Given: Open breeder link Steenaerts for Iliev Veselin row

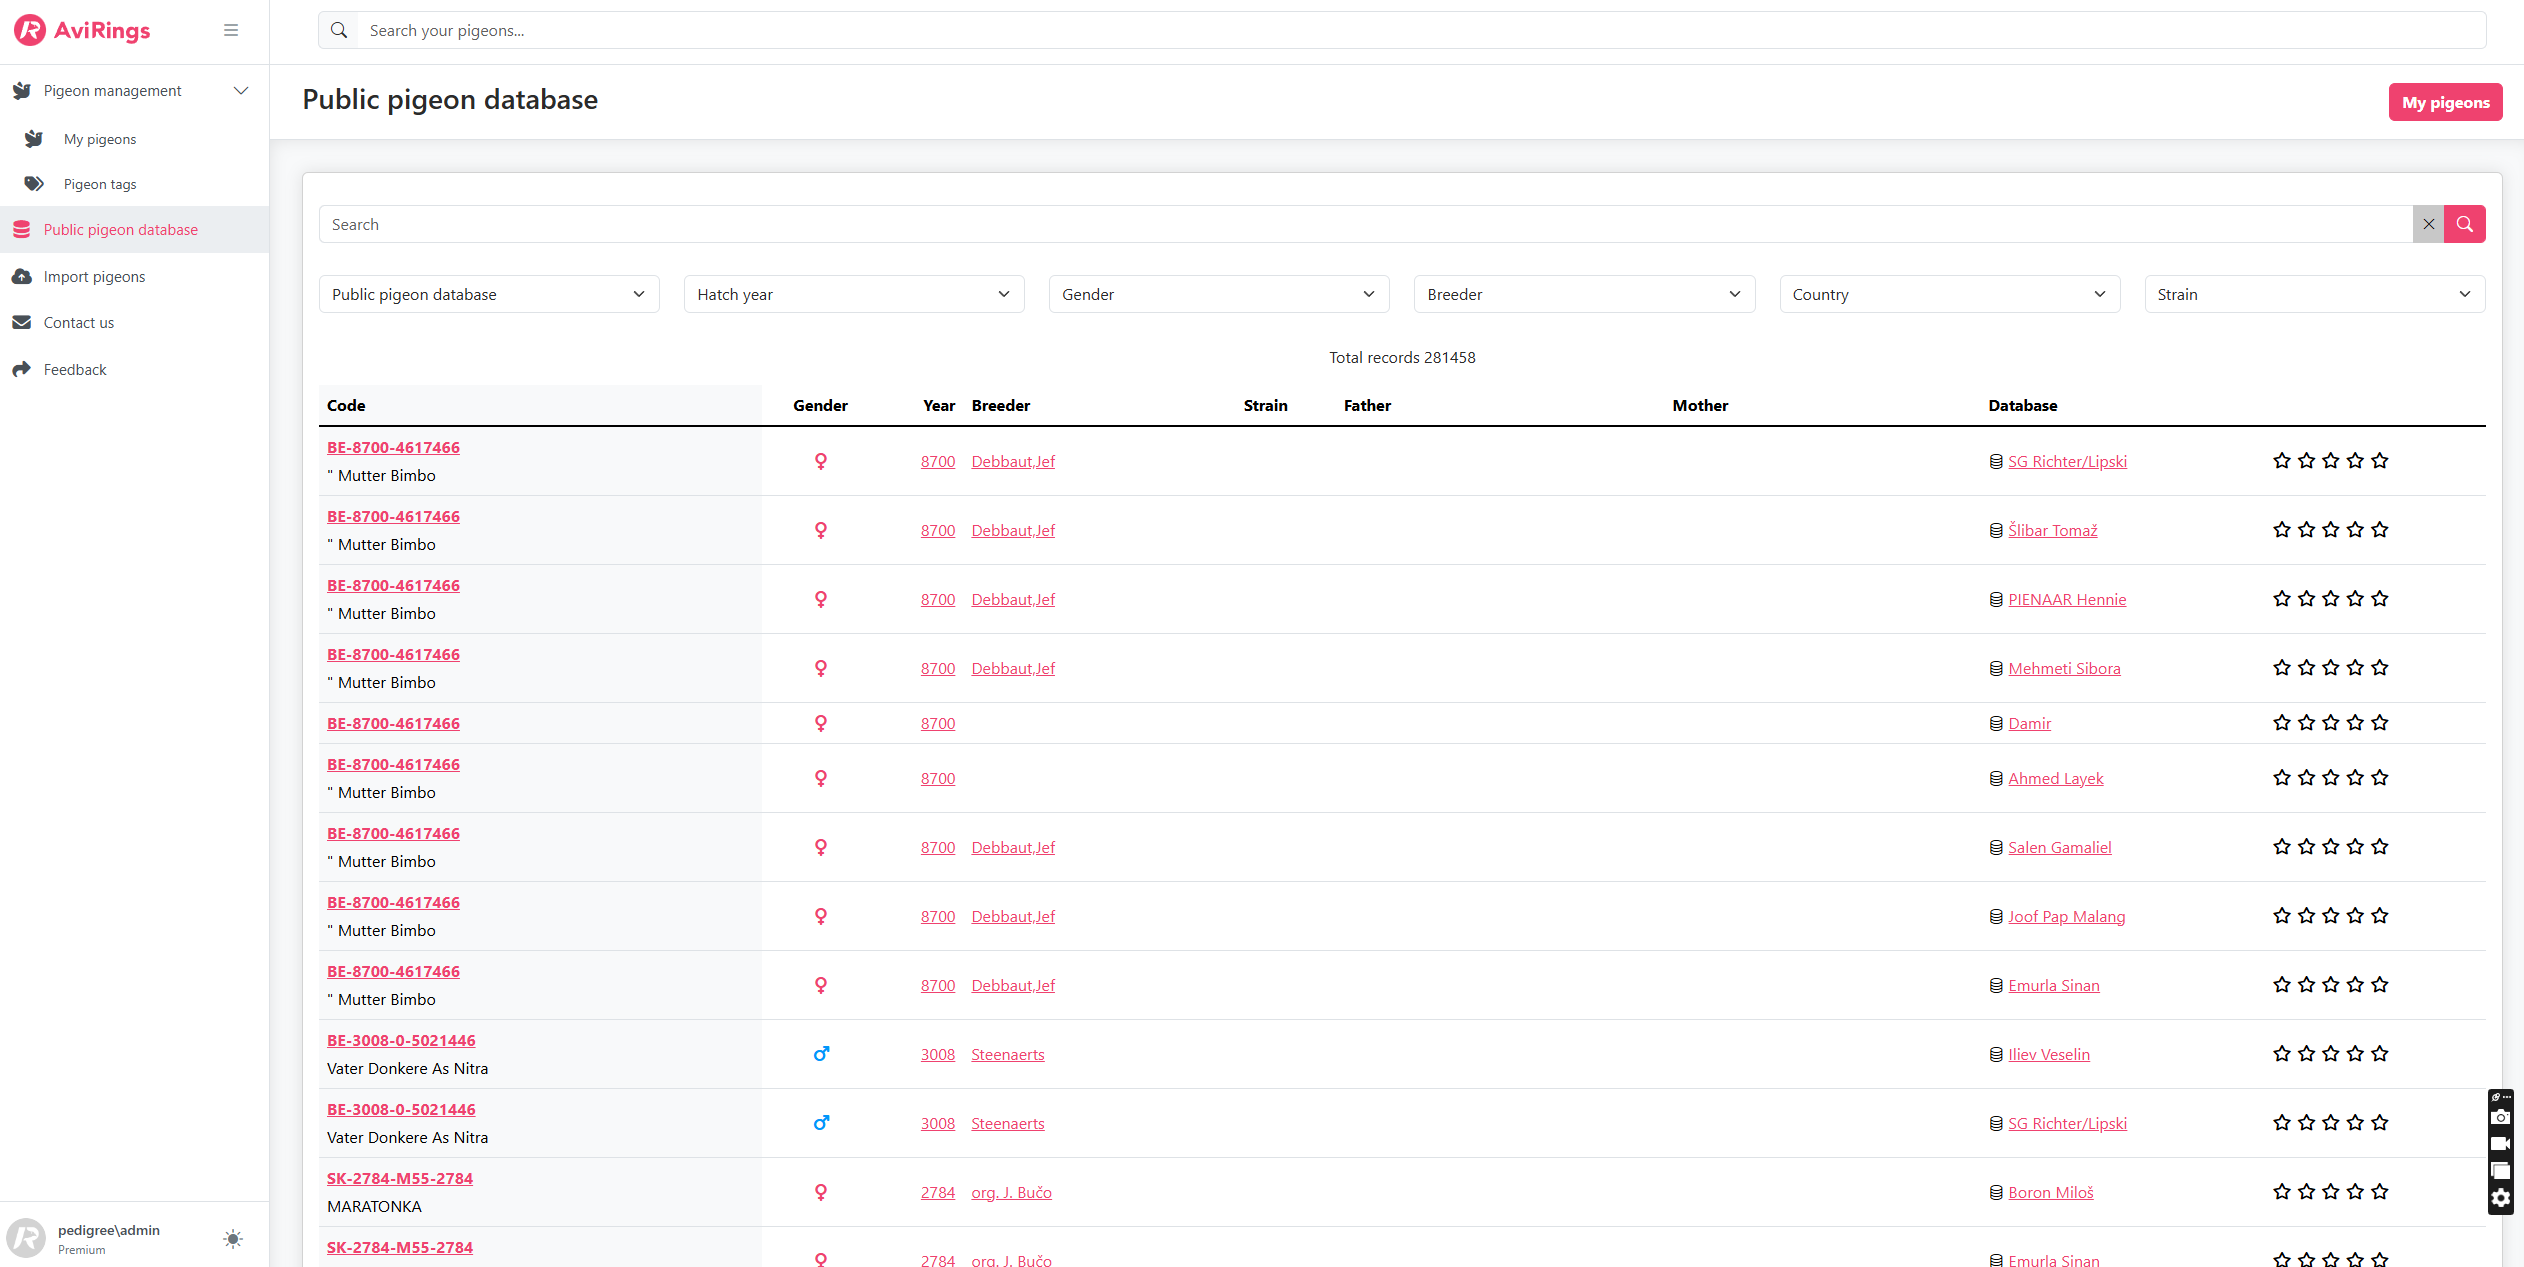Looking at the screenshot, I should point(1007,1054).
